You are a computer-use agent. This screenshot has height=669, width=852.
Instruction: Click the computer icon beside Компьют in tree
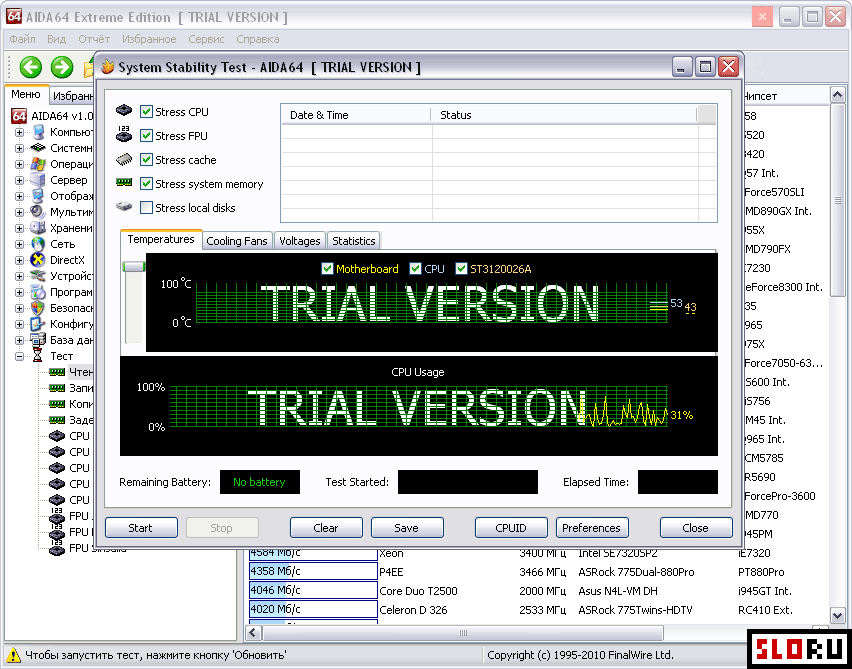click(x=38, y=132)
